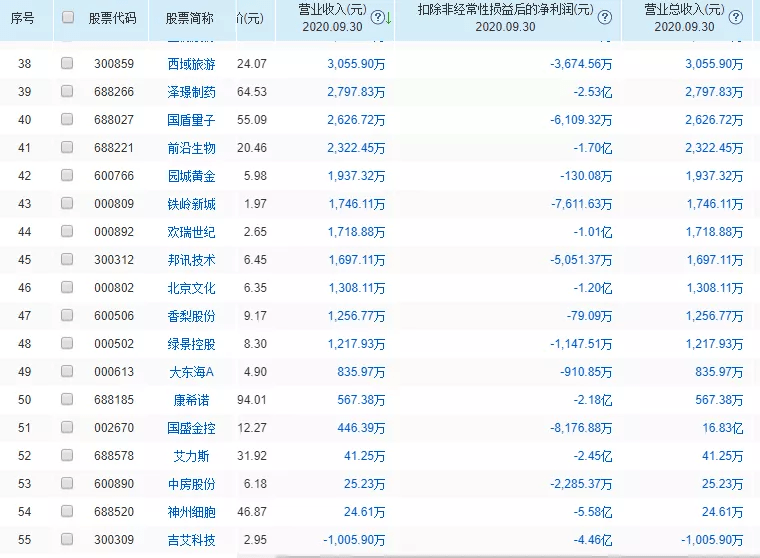Open help icon for 营业收入 column
Image resolution: width=760 pixels, height=558 pixels.
click(x=377, y=18)
